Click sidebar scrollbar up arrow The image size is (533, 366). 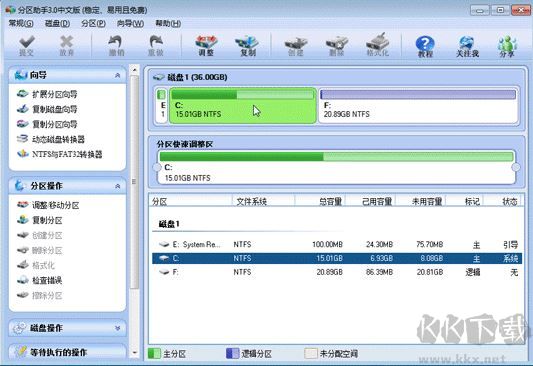(135, 70)
